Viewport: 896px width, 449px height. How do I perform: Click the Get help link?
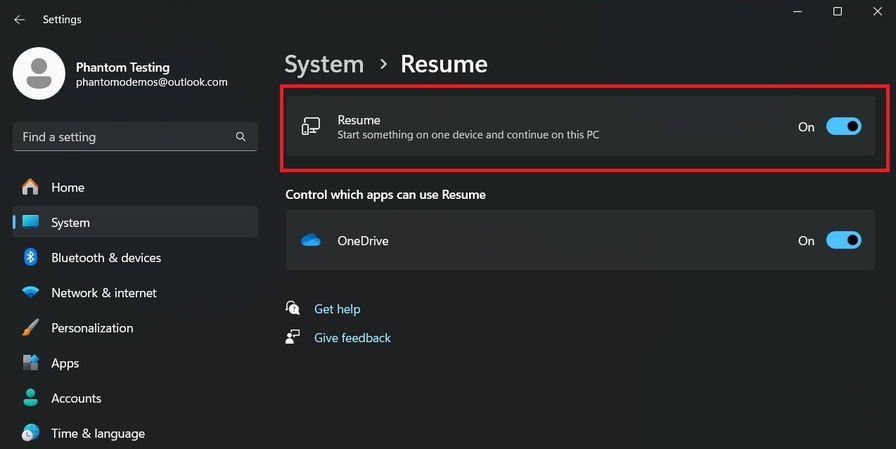click(337, 309)
